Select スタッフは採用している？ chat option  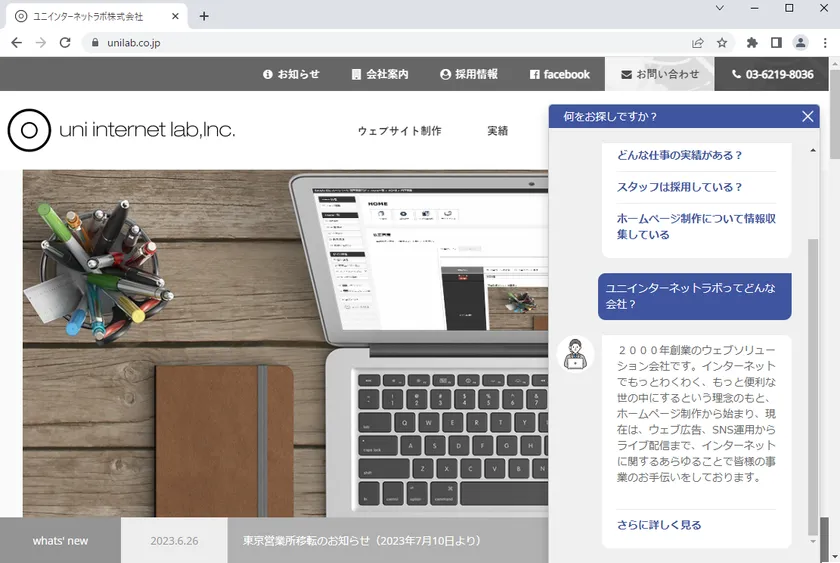pos(679,187)
